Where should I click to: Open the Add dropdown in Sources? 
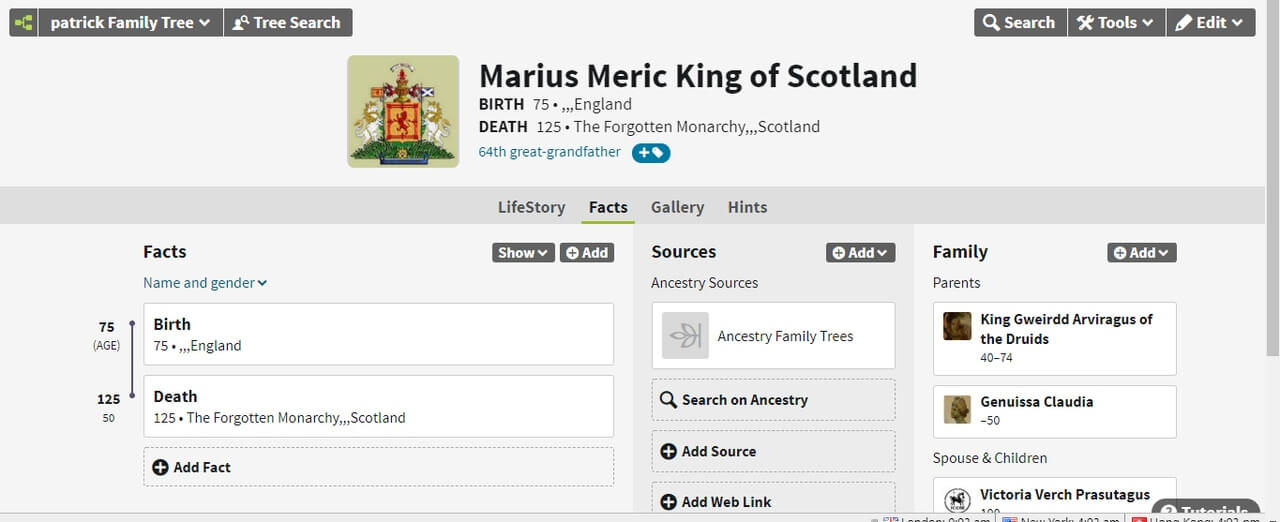[860, 253]
